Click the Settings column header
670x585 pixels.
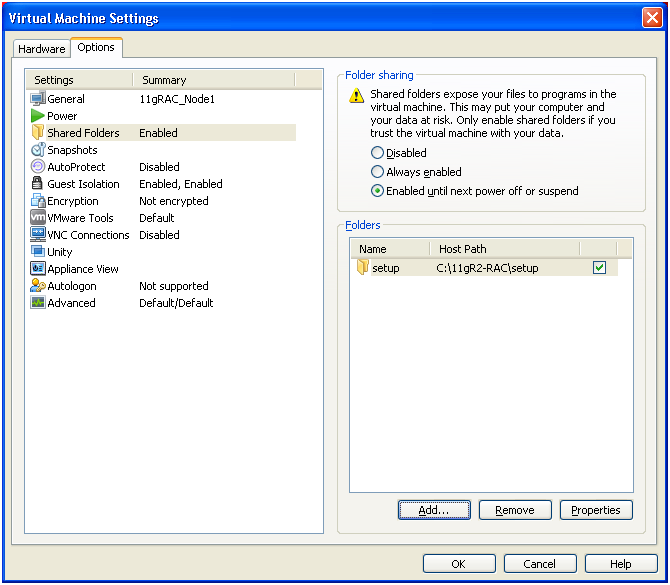[x=79, y=80]
